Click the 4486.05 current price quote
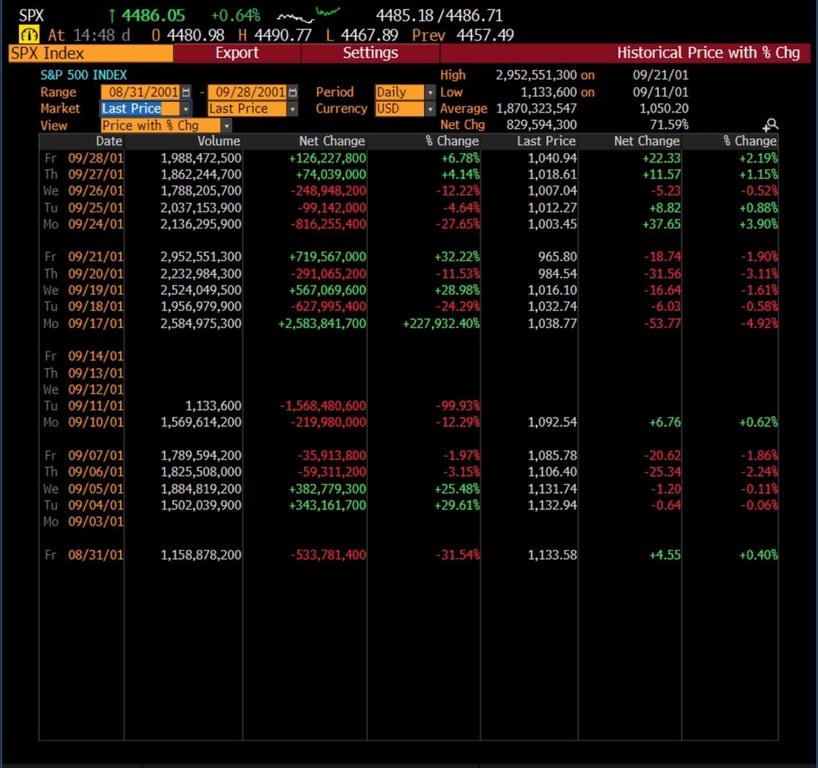 point(153,16)
